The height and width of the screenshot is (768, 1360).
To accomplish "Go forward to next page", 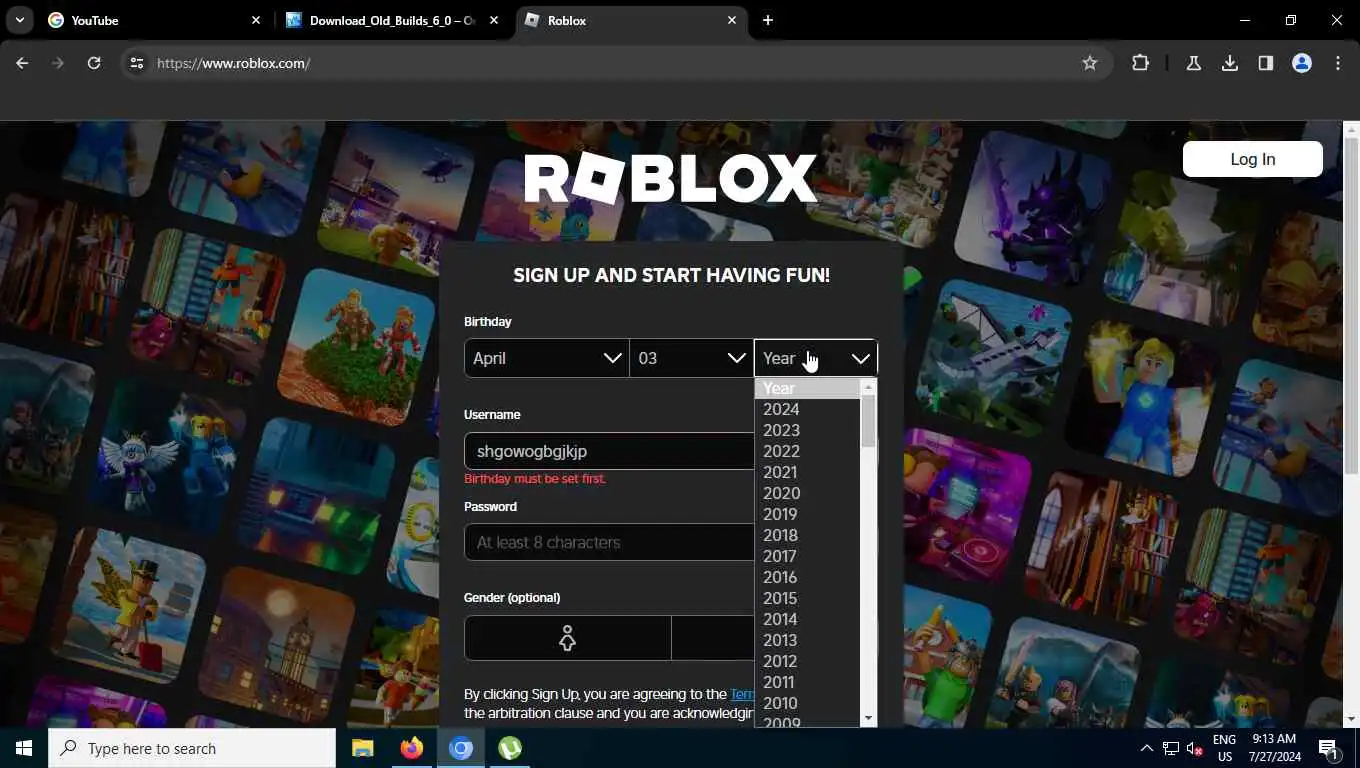I will pyautogui.click(x=58, y=63).
